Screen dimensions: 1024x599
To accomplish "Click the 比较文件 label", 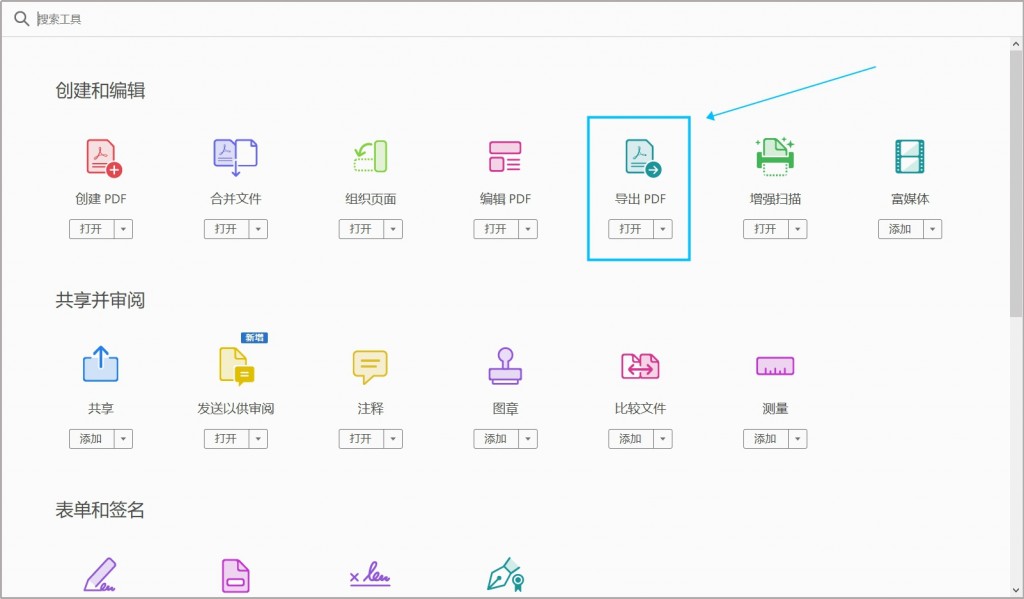I will 640,408.
